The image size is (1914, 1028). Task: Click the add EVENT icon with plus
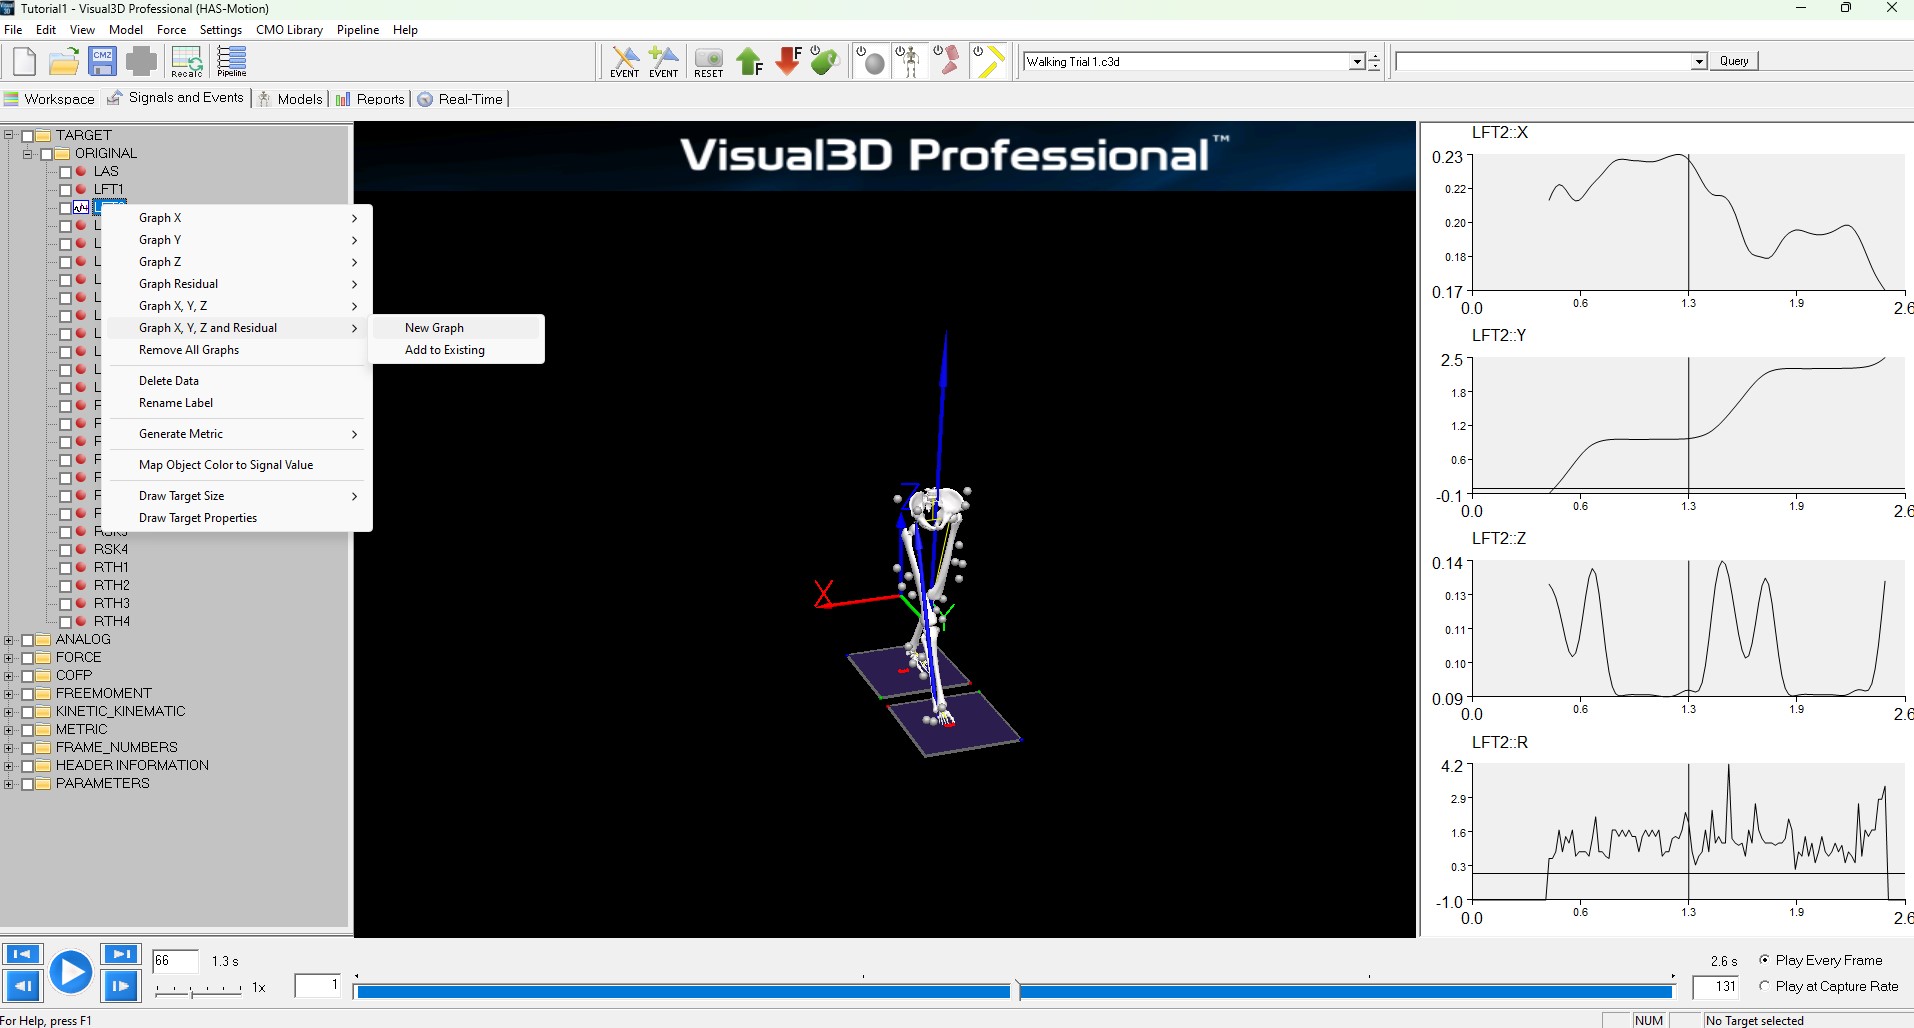click(664, 61)
